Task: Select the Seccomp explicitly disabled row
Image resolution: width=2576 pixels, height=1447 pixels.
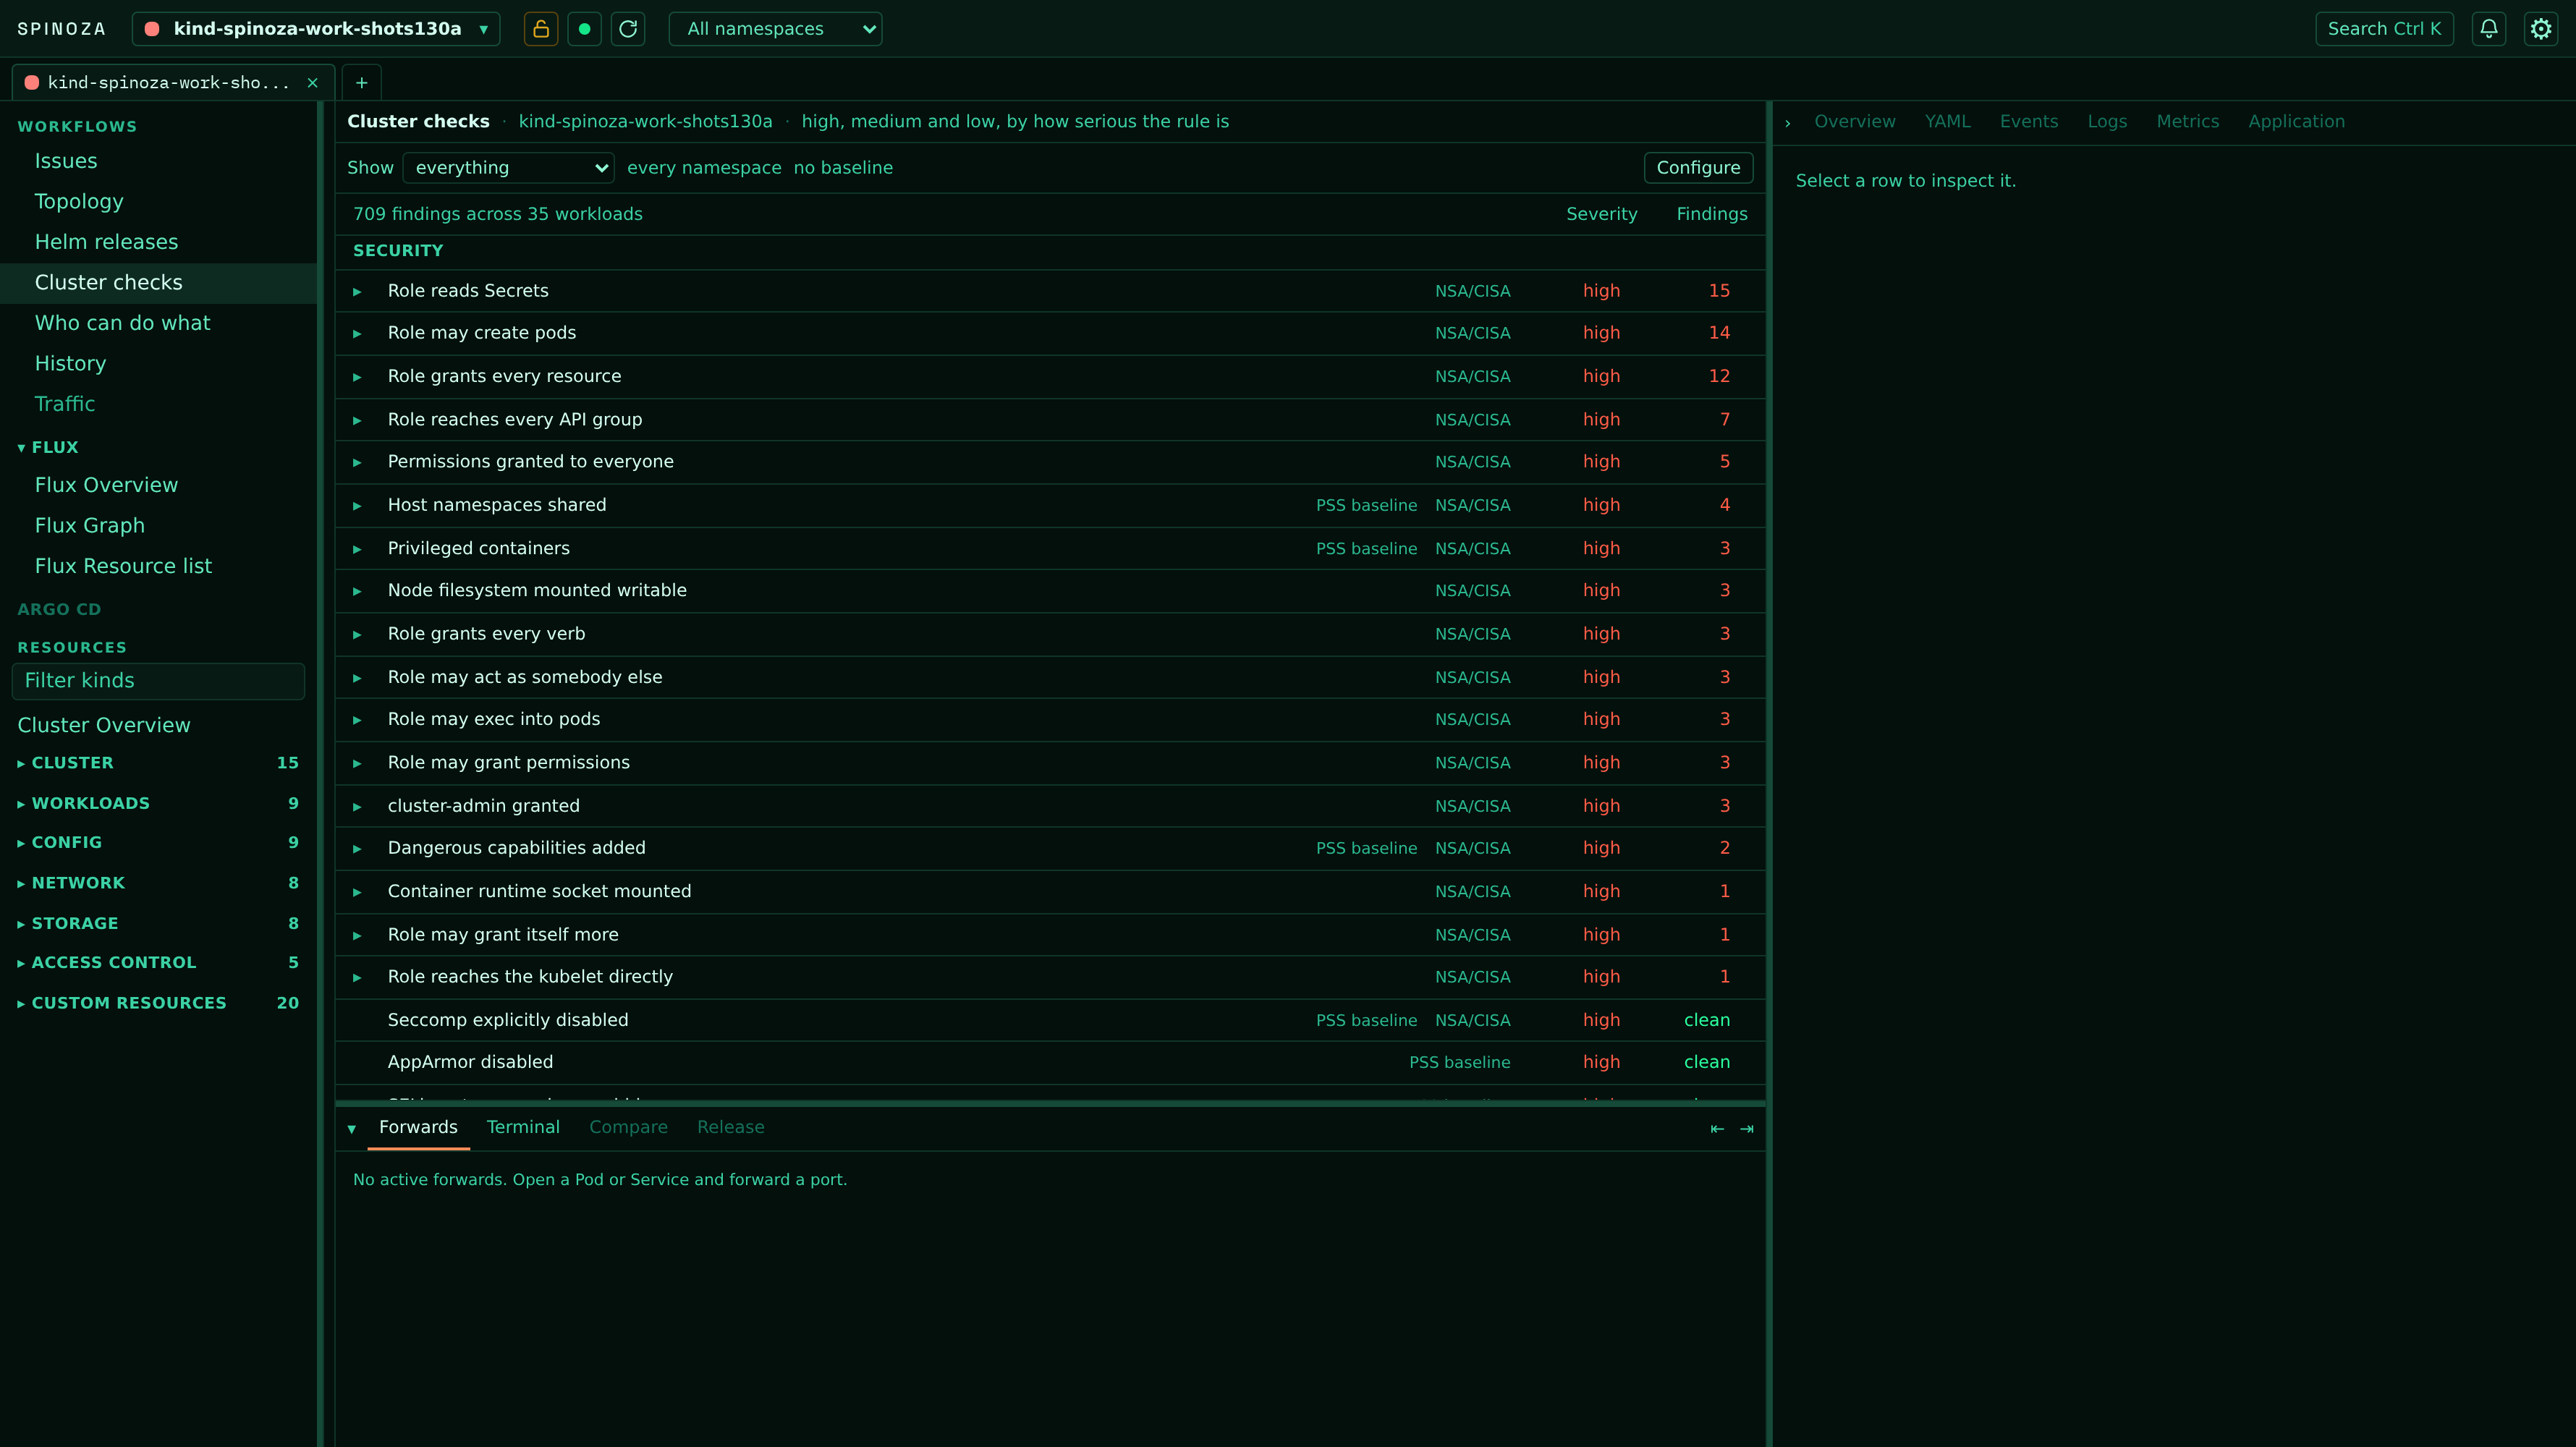Action: click(1050, 1020)
